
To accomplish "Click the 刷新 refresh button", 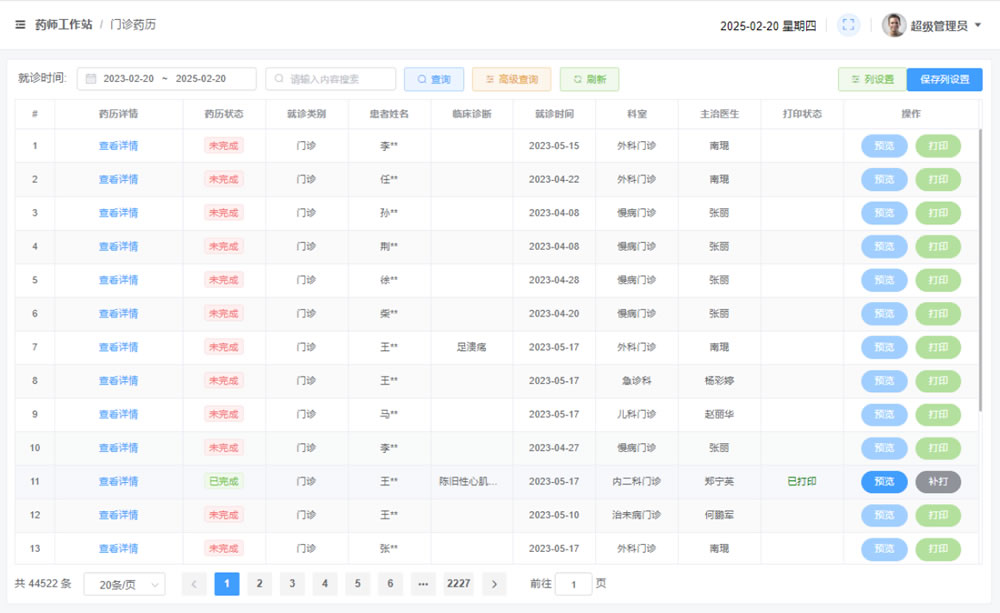I will [589, 79].
